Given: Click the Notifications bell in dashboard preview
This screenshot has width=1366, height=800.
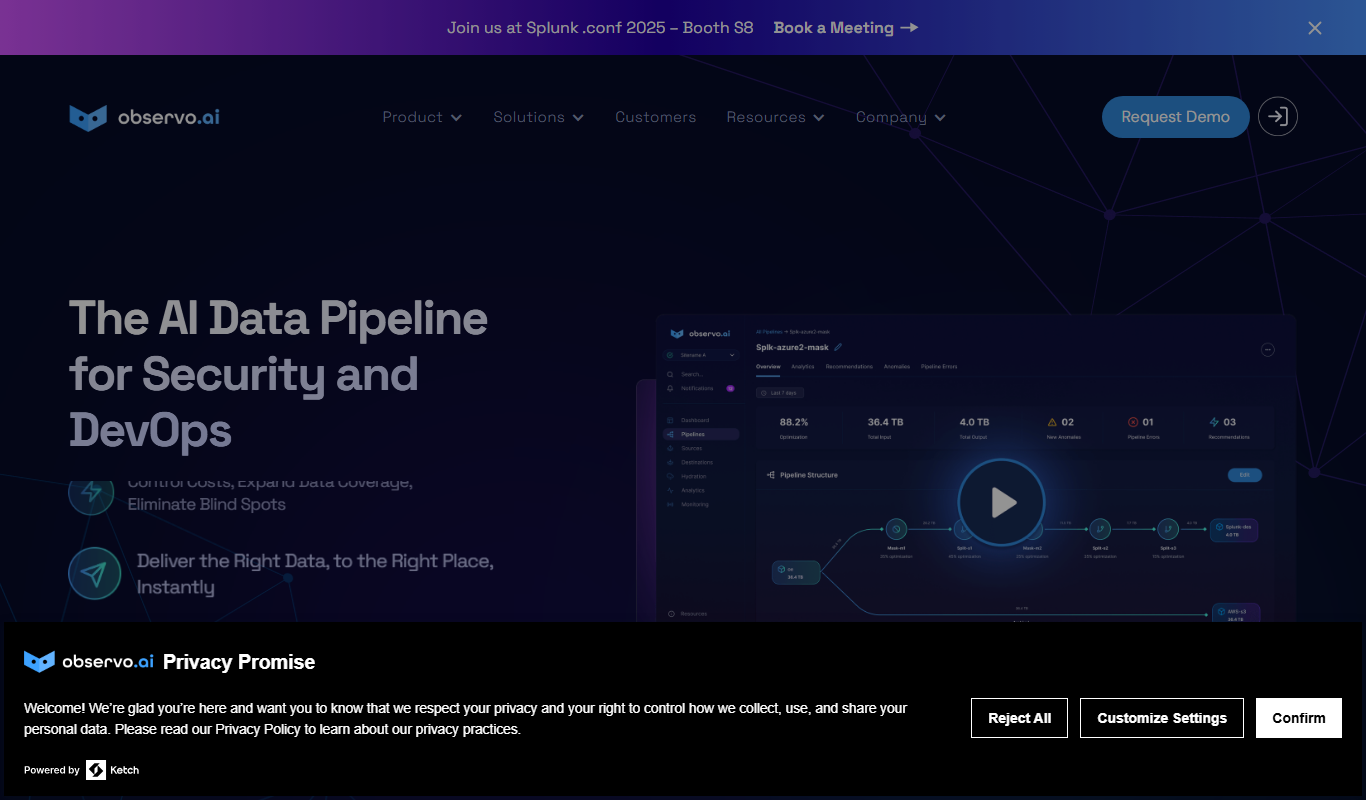Looking at the screenshot, I should tap(669, 388).
